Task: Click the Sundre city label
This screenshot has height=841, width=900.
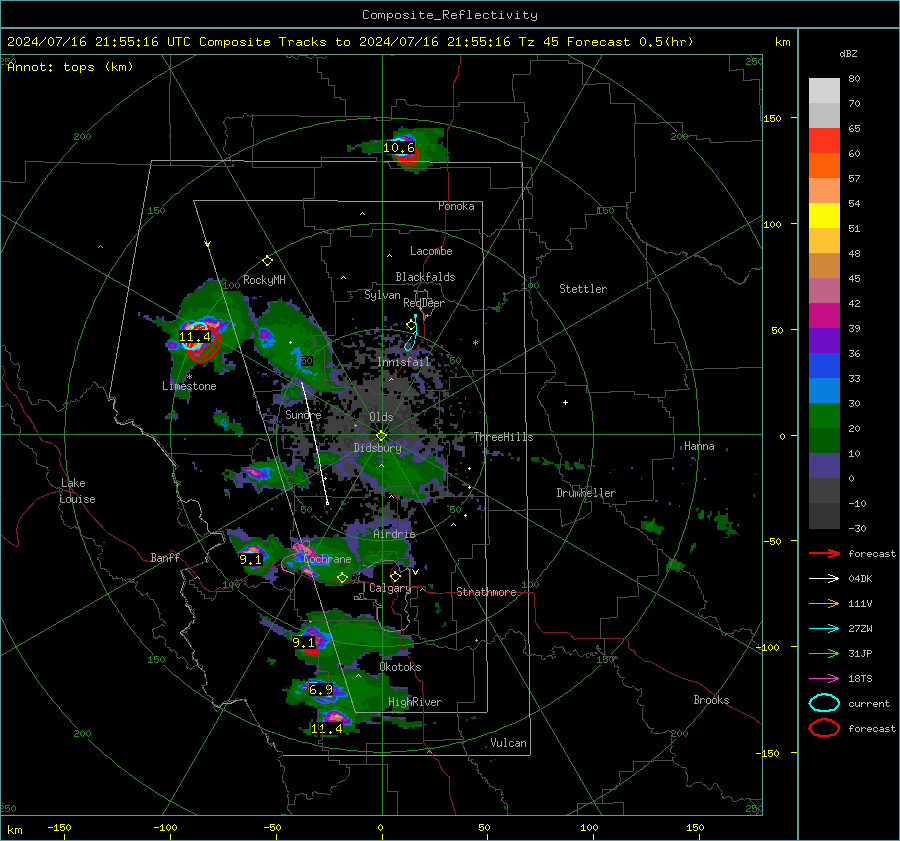Action: (303, 414)
